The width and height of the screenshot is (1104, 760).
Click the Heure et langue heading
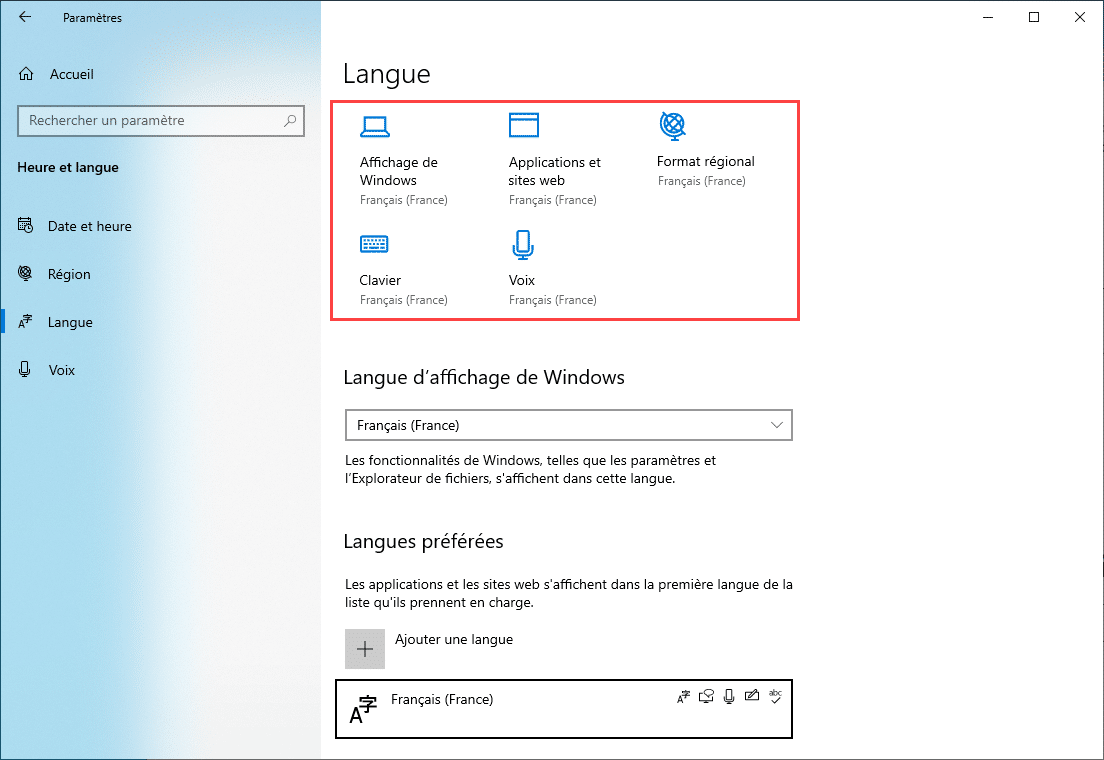pos(68,167)
